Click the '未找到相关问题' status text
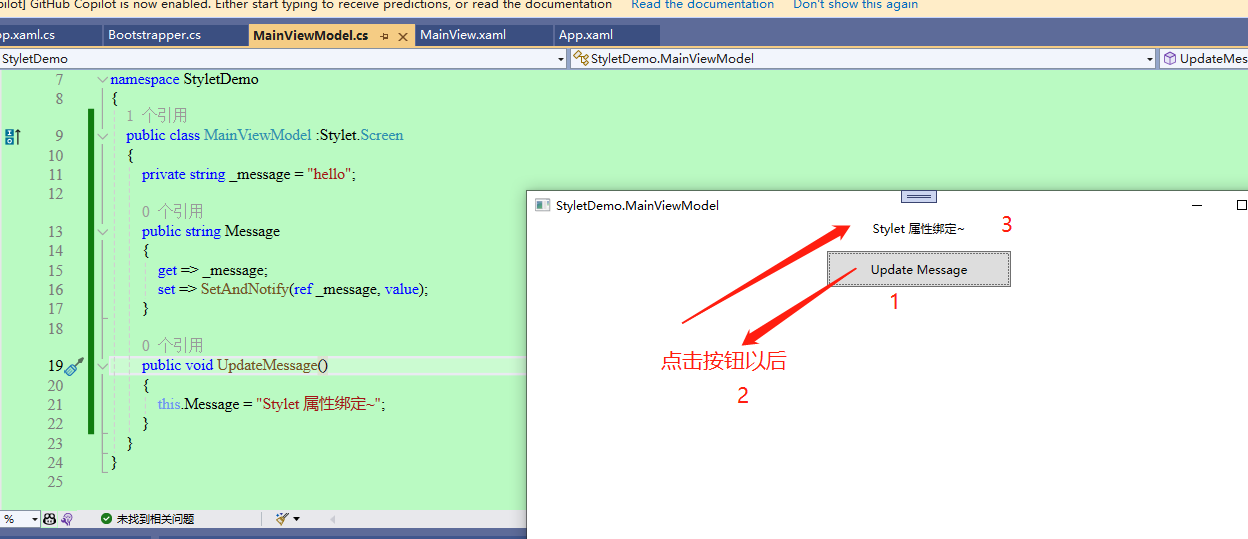This screenshot has height=539, width=1248. pyautogui.click(x=155, y=519)
